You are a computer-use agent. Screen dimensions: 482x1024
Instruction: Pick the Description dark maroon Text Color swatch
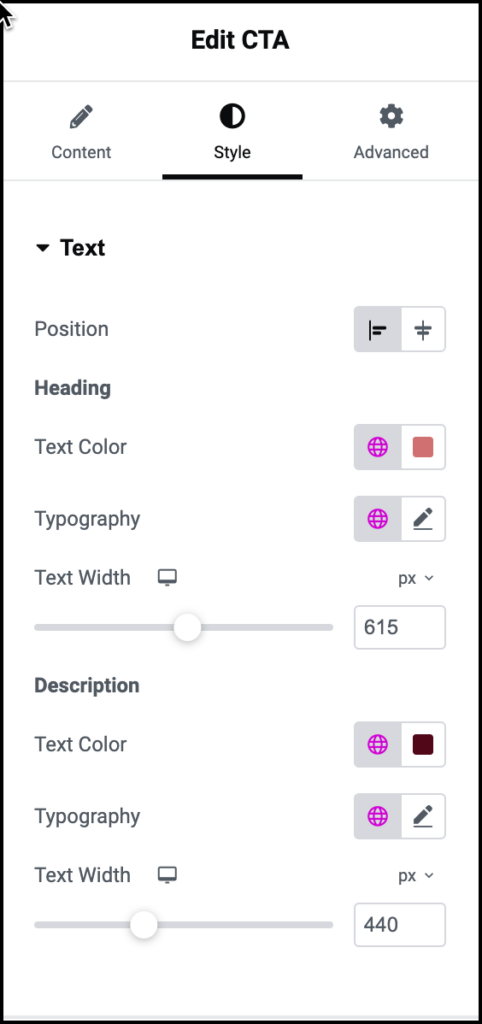pyautogui.click(x=423, y=744)
